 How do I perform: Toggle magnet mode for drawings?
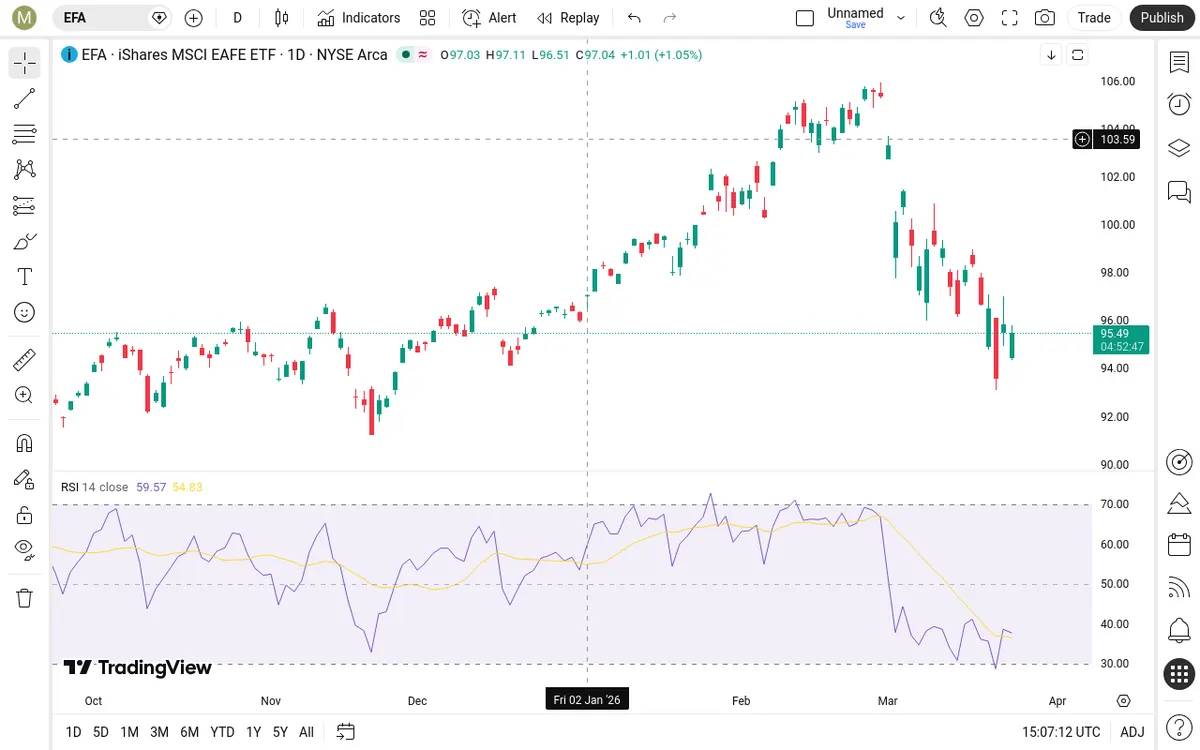(25, 443)
